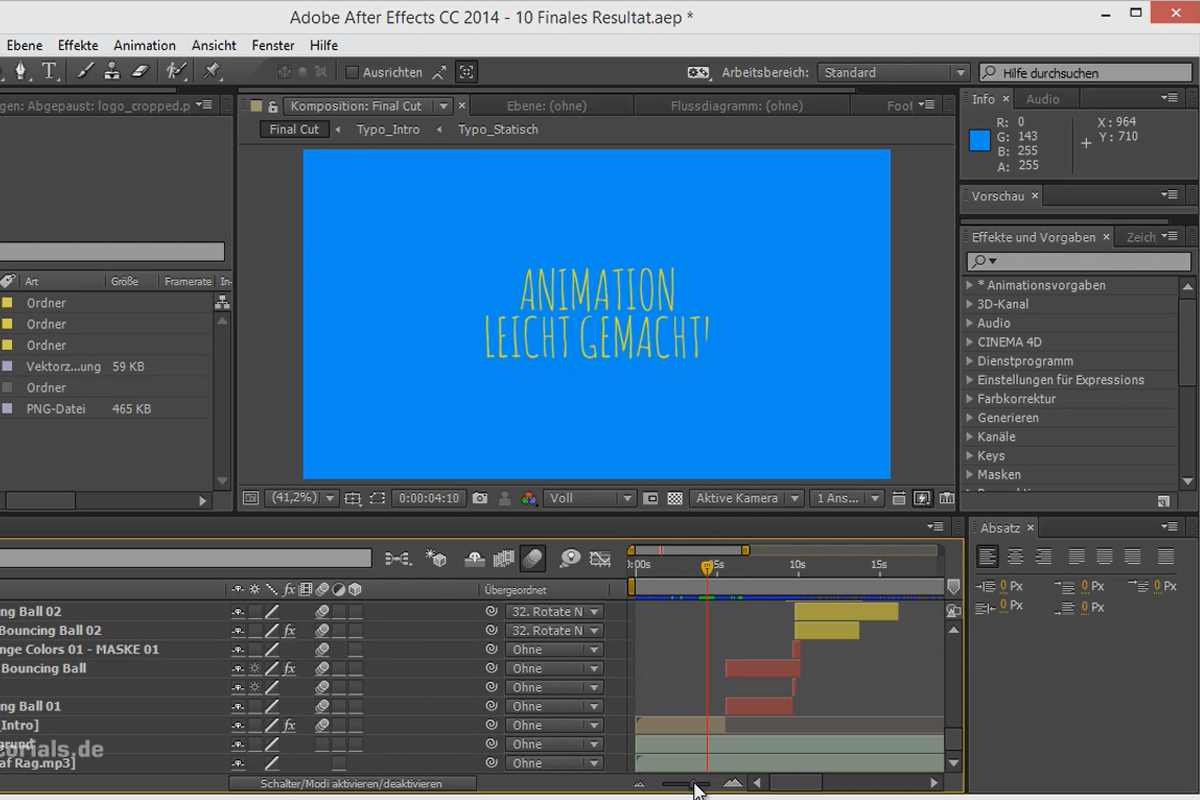Switch to the Audio panel tab
The height and width of the screenshot is (800, 1200).
pyautogui.click(x=1042, y=99)
